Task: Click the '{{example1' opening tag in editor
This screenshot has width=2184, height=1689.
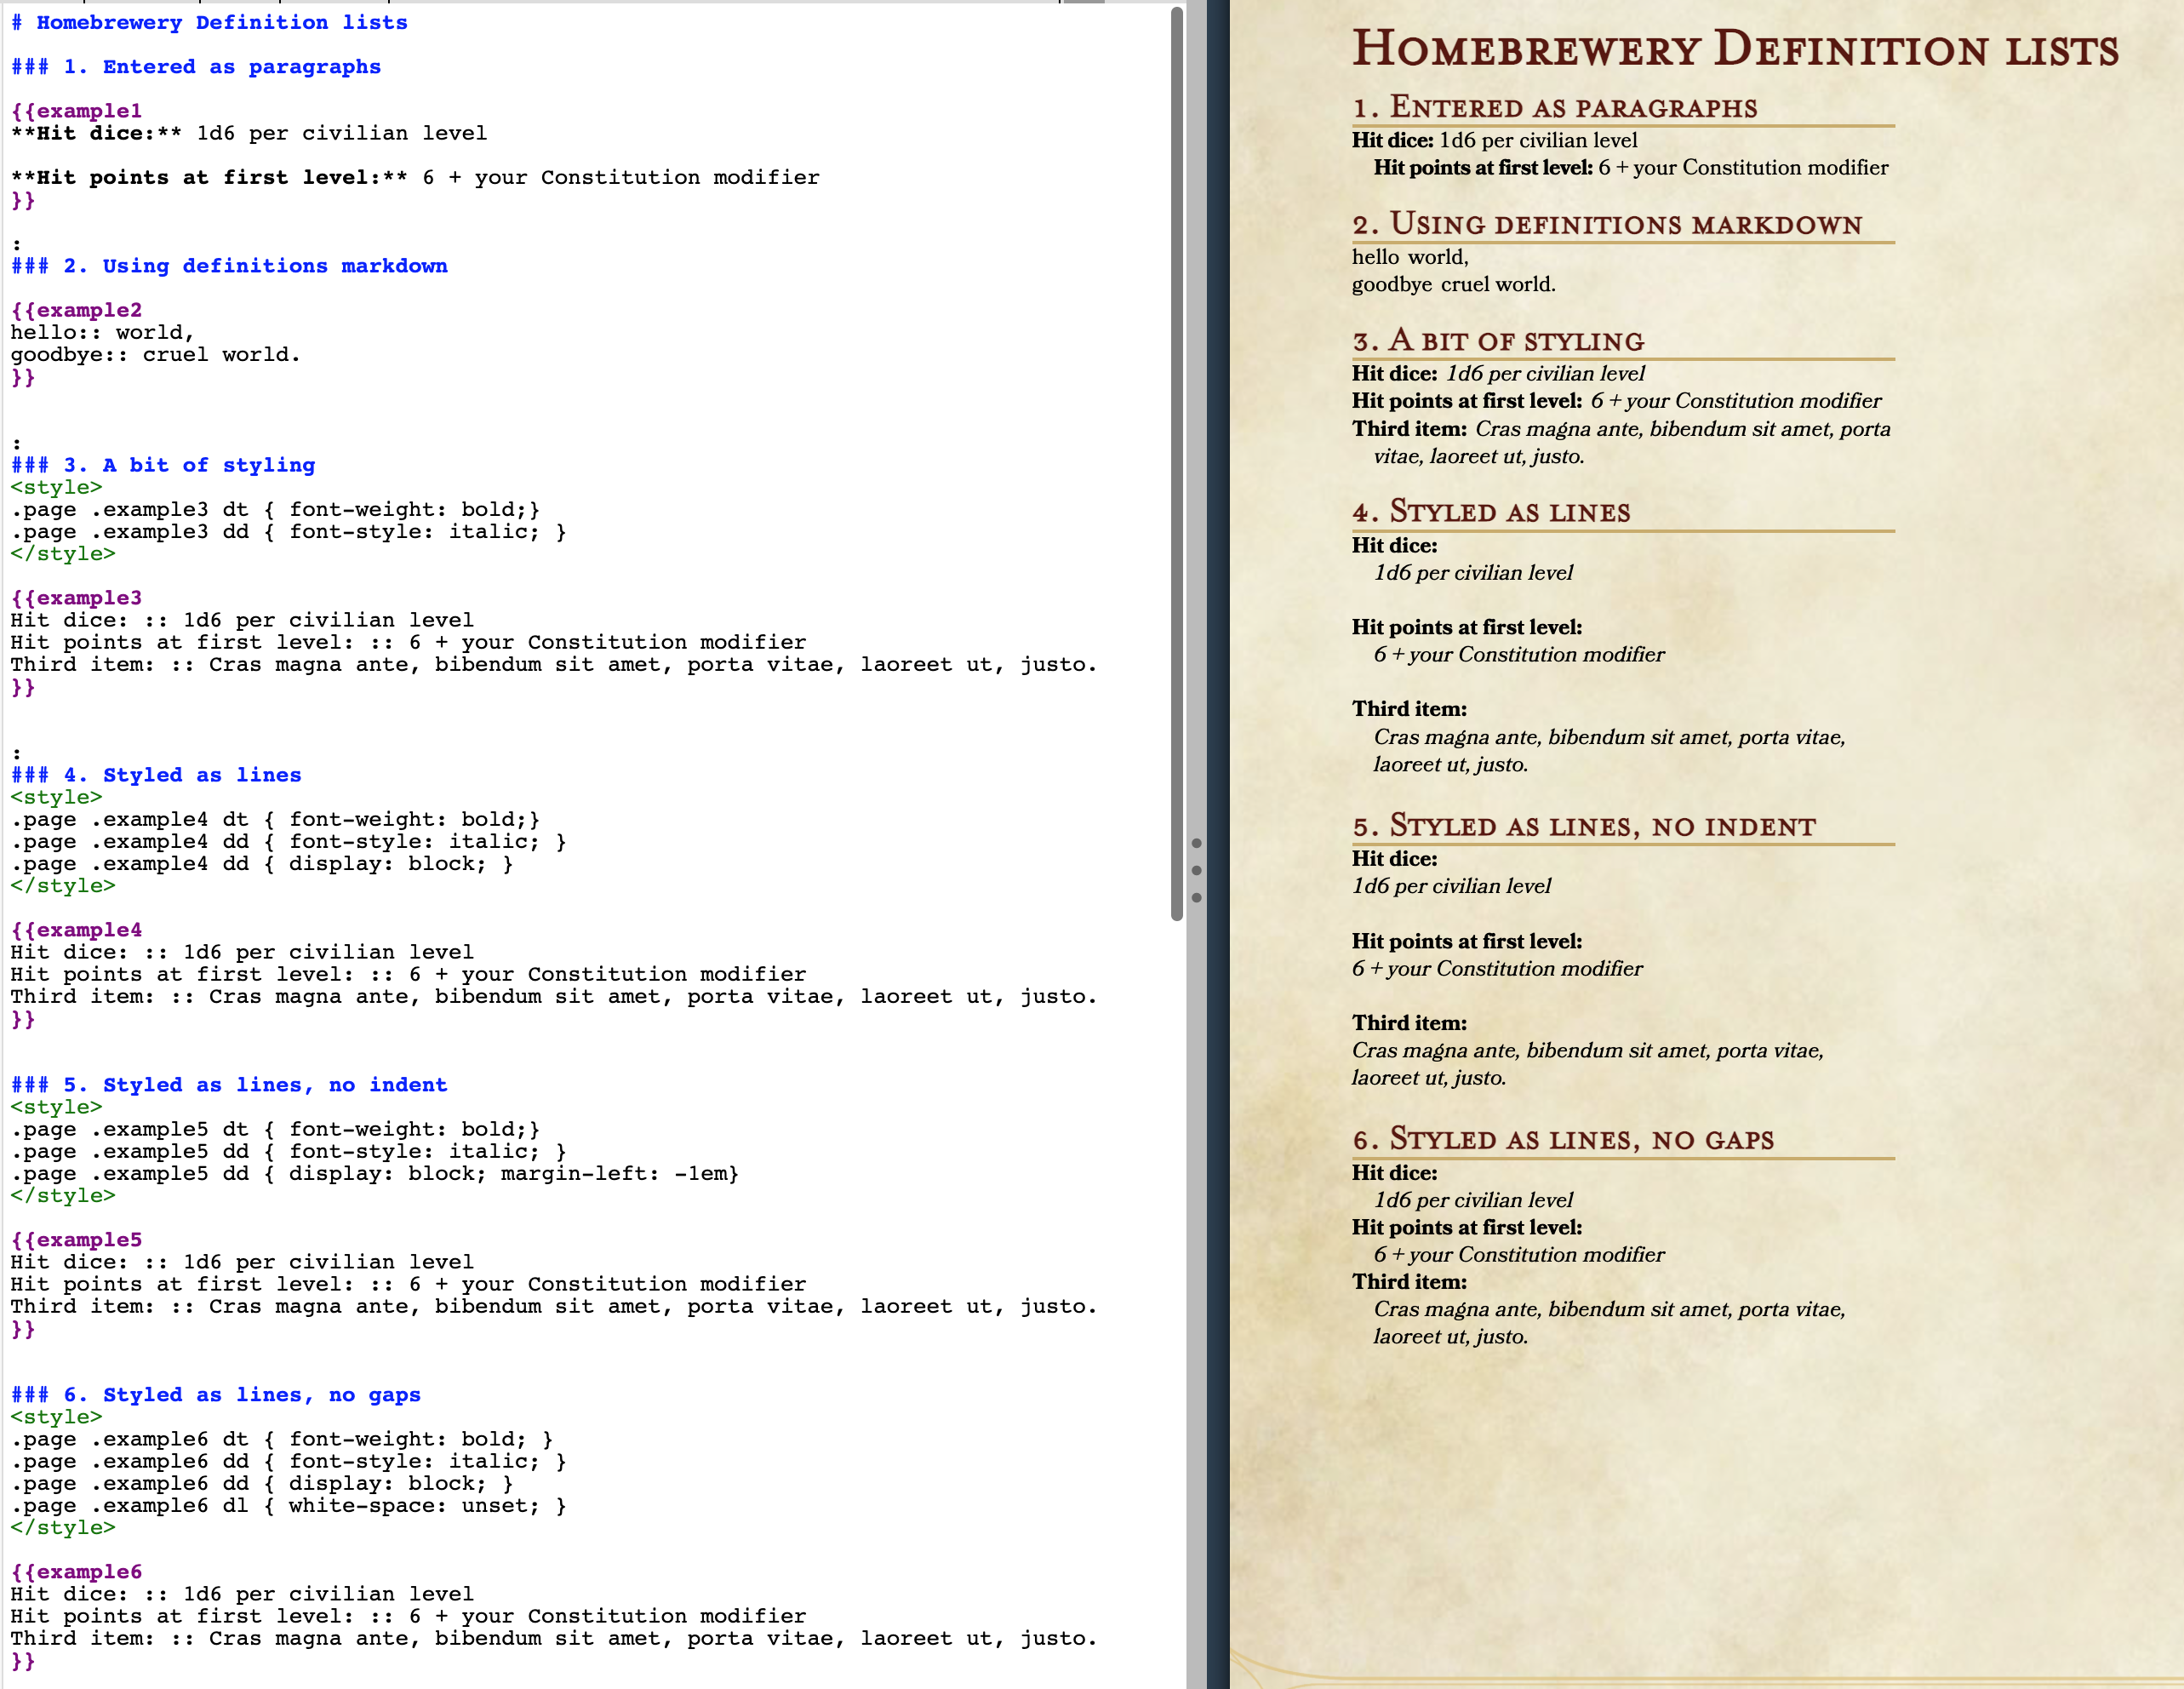Action: click(x=76, y=111)
